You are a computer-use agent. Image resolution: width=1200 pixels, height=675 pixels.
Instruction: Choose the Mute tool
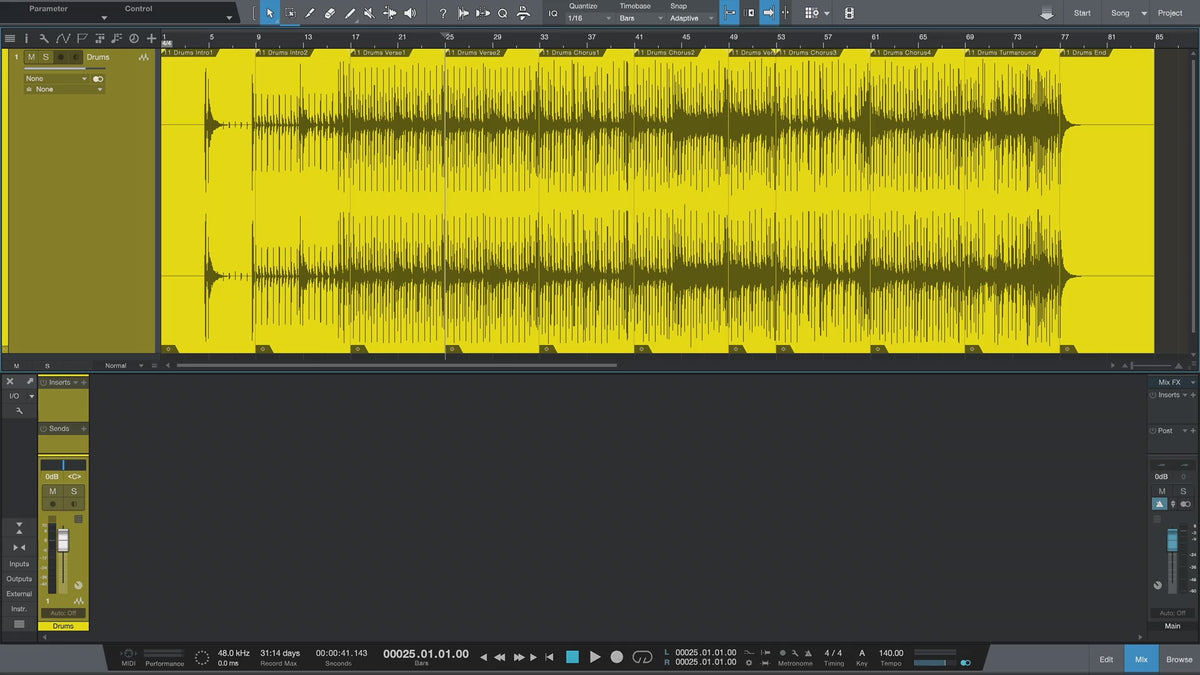click(x=369, y=13)
